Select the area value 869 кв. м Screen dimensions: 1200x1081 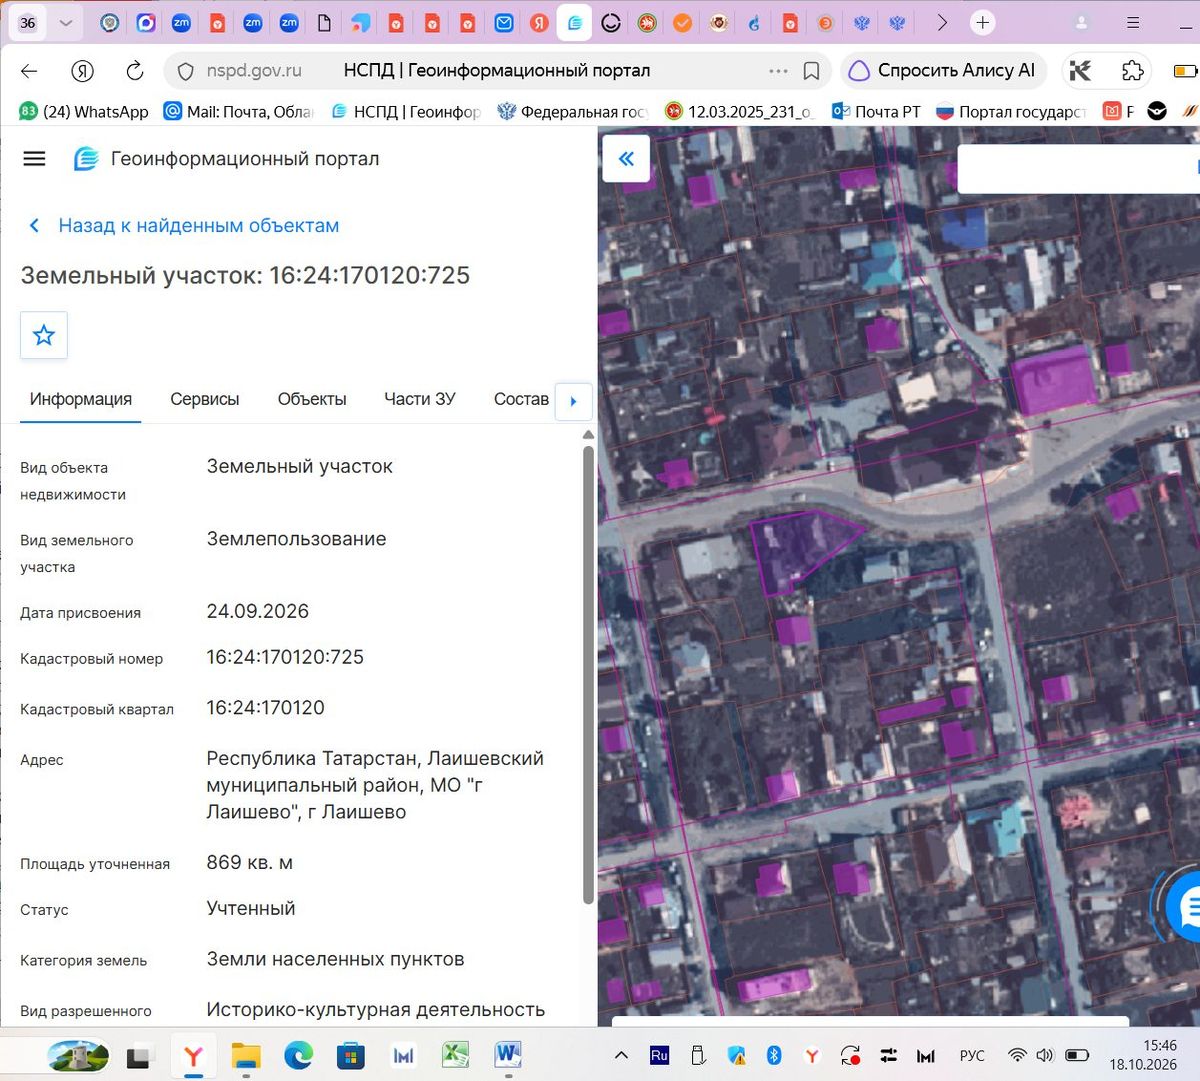pyautogui.click(x=250, y=862)
